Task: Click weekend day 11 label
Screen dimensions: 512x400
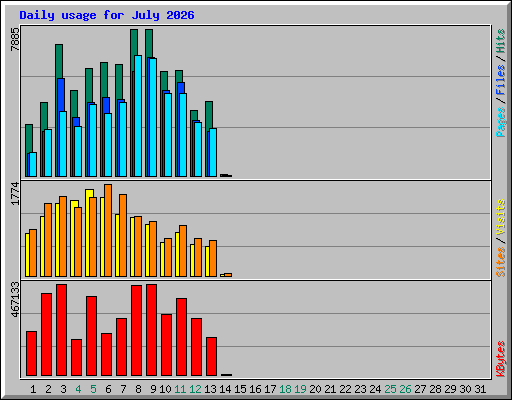Action: click(180, 389)
